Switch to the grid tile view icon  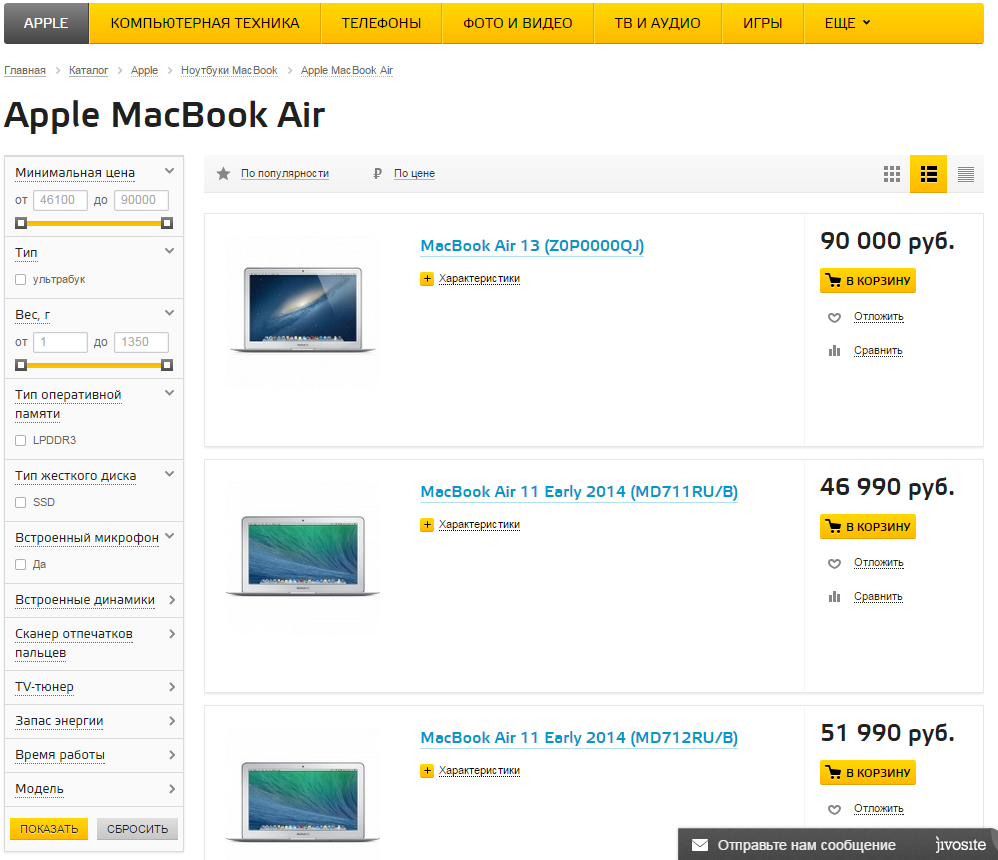(x=892, y=174)
